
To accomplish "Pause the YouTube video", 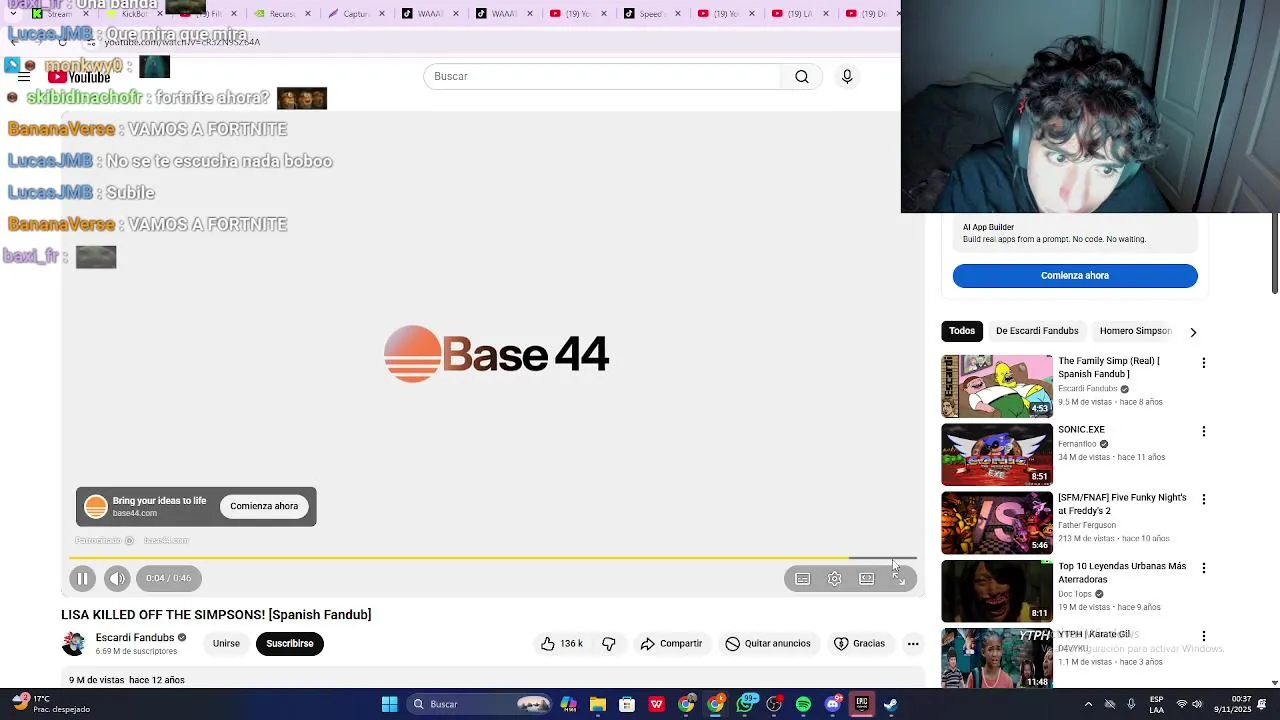I will coord(83,578).
